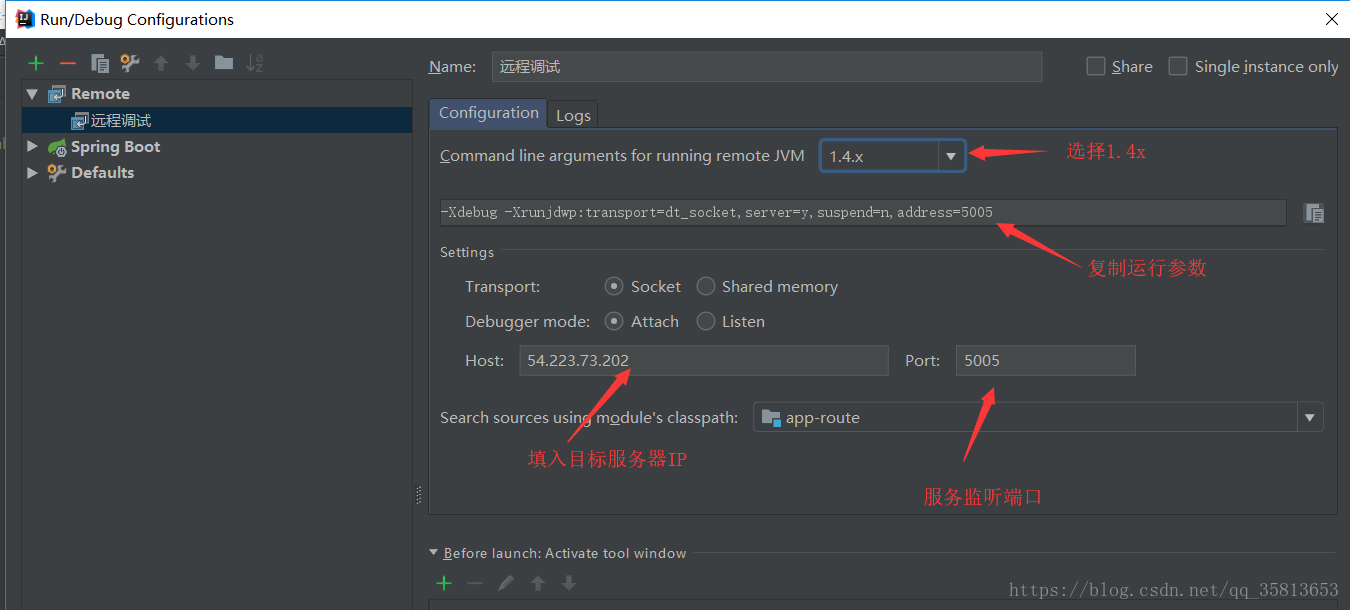Image resolution: width=1350 pixels, height=610 pixels.
Task: Click the -Xdebug command line arguments field
Action: (x=862, y=213)
